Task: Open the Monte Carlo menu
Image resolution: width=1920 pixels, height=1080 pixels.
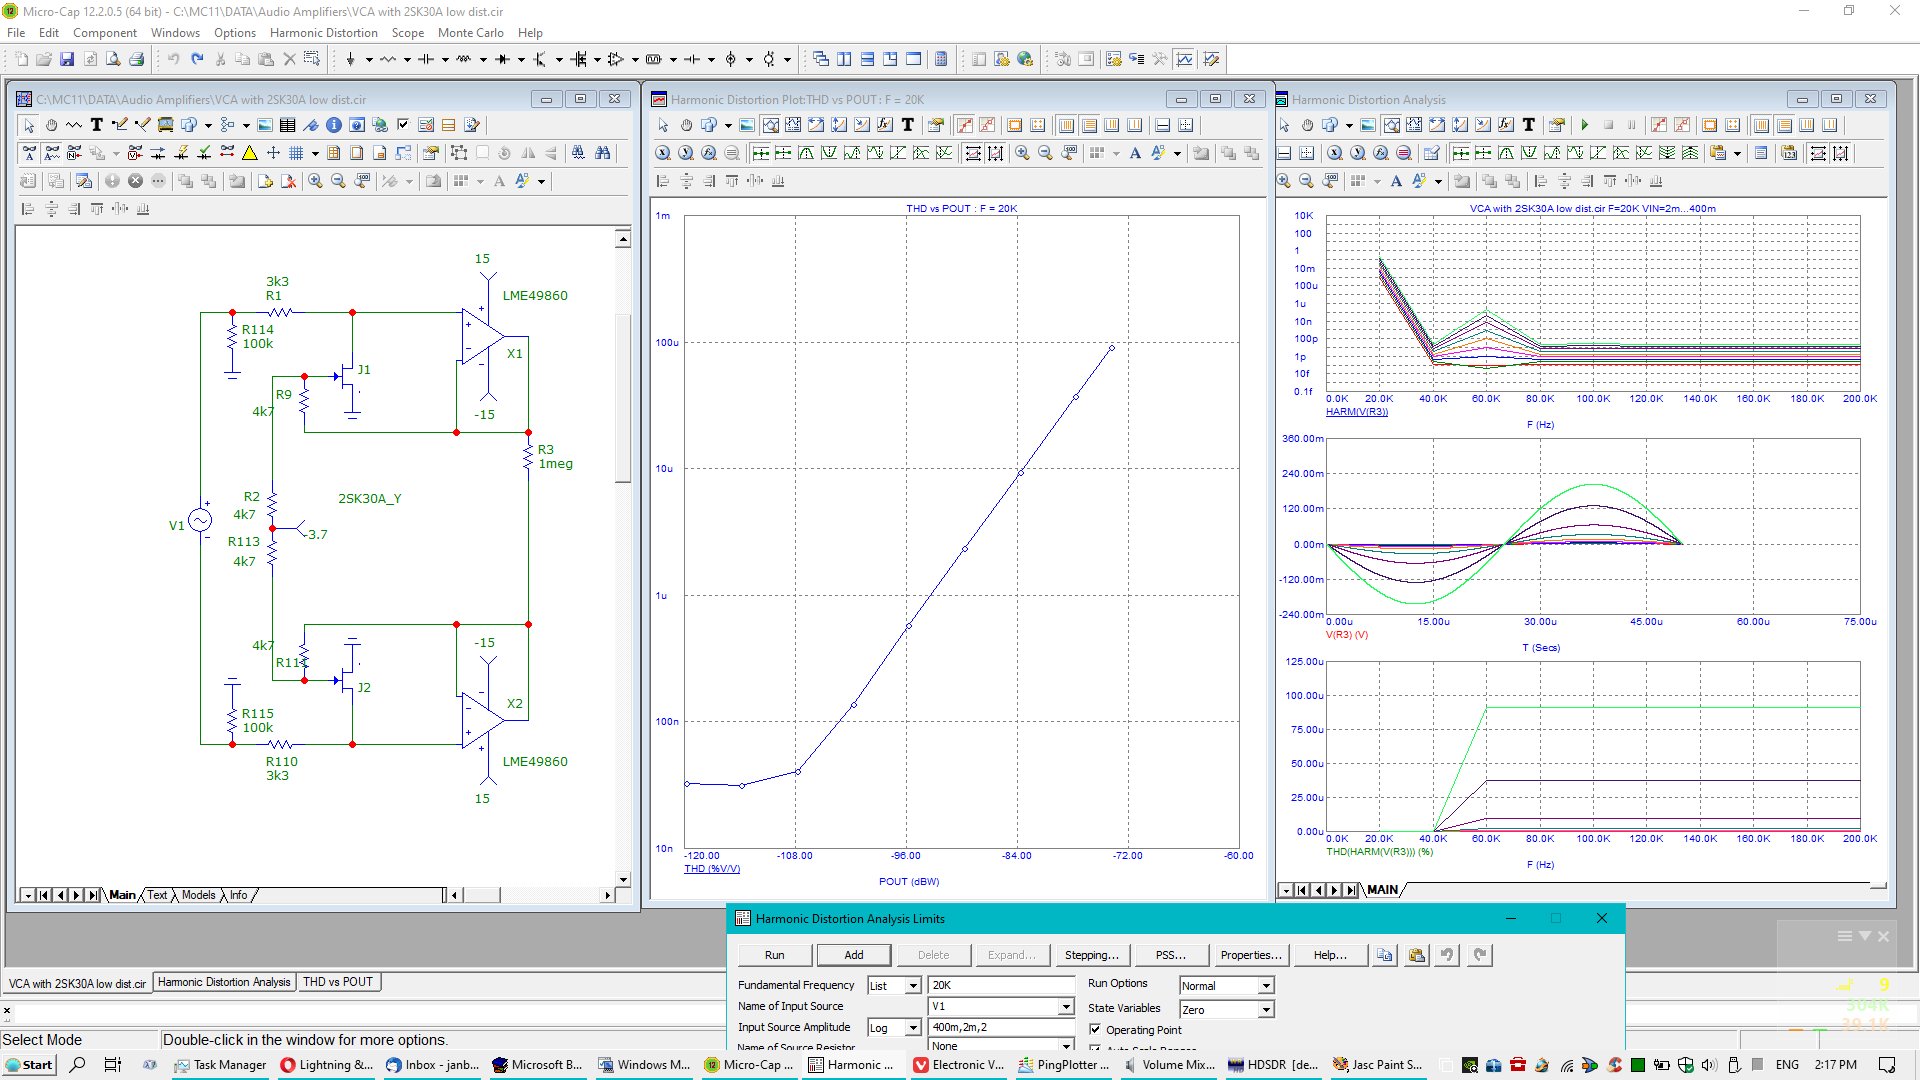Action: (x=470, y=32)
